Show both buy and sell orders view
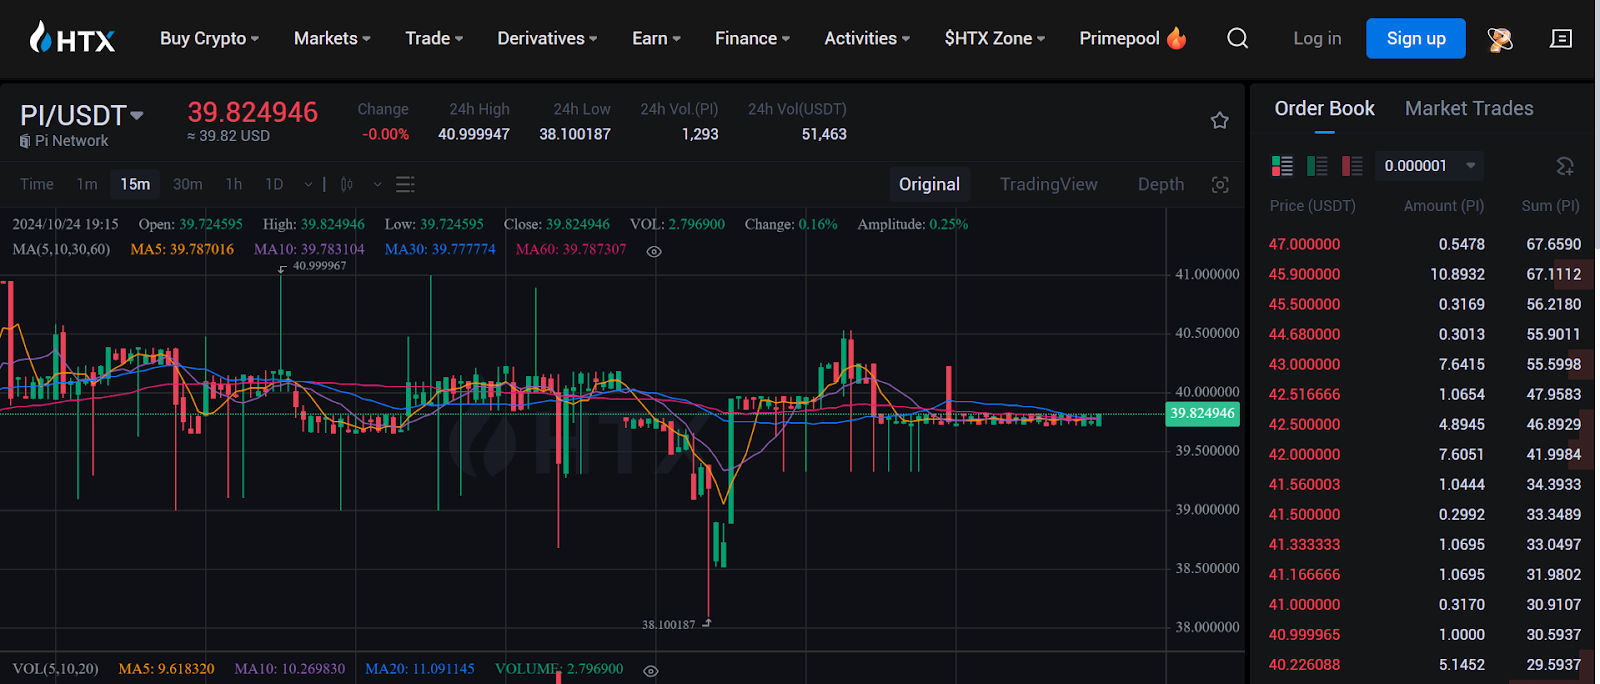The width and height of the screenshot is (1600, 684). [x=1282, y=166]
